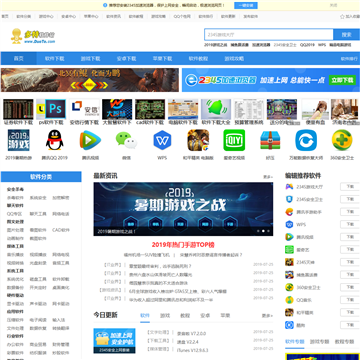The height and width of the screenshot is (360, 360).
Task: Switch to 游戏 tab in 今日更新
Action: click(165, 315)
